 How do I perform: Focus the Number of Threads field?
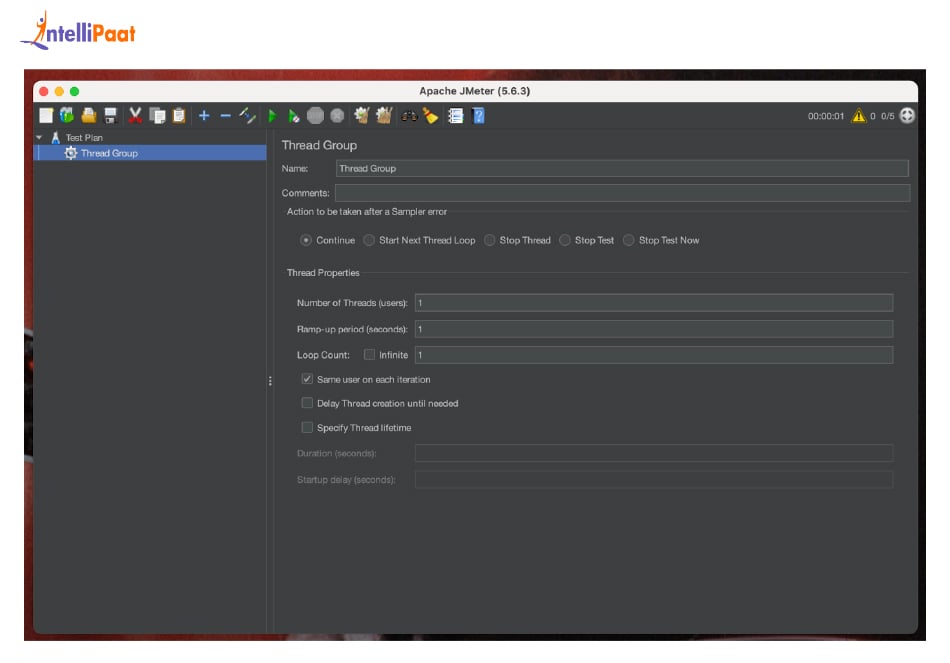[654, 303]
